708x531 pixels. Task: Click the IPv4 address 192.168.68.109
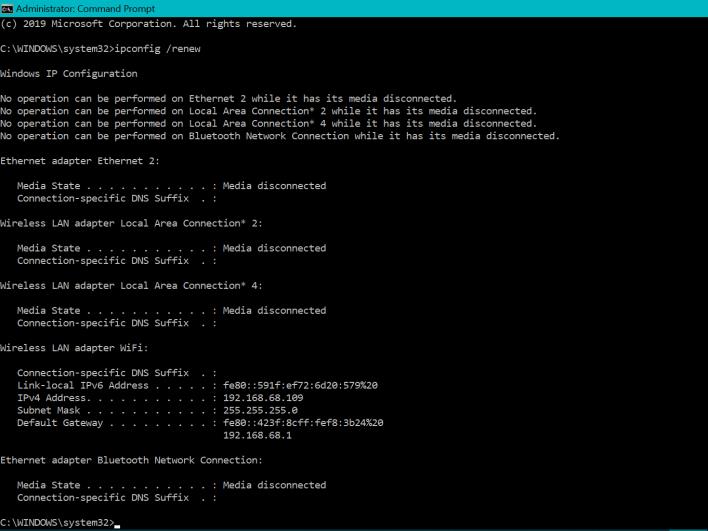click(263, 398)
